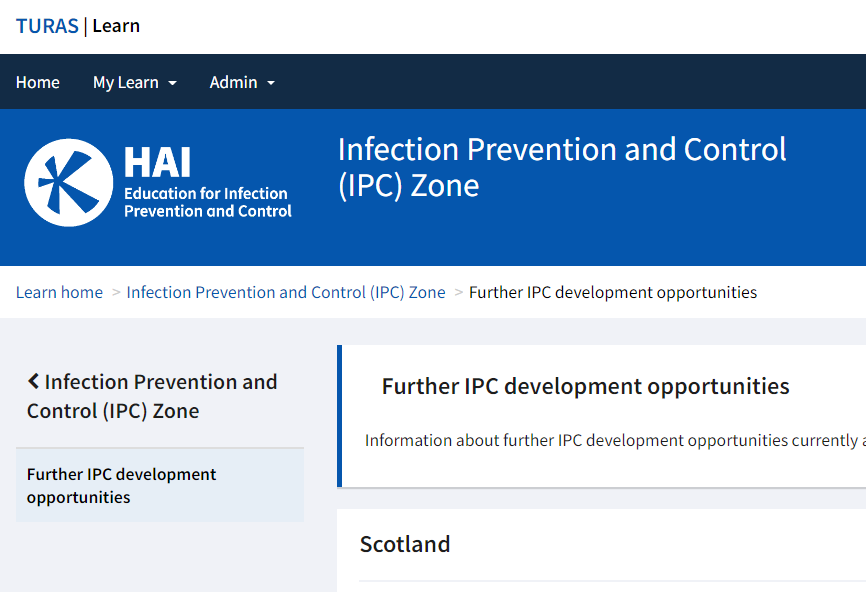Click the 'Education for Infection Prevention and Control' text
Image resolution: width=866 pixels, height=592 pixels.
[x=208, y=202]
